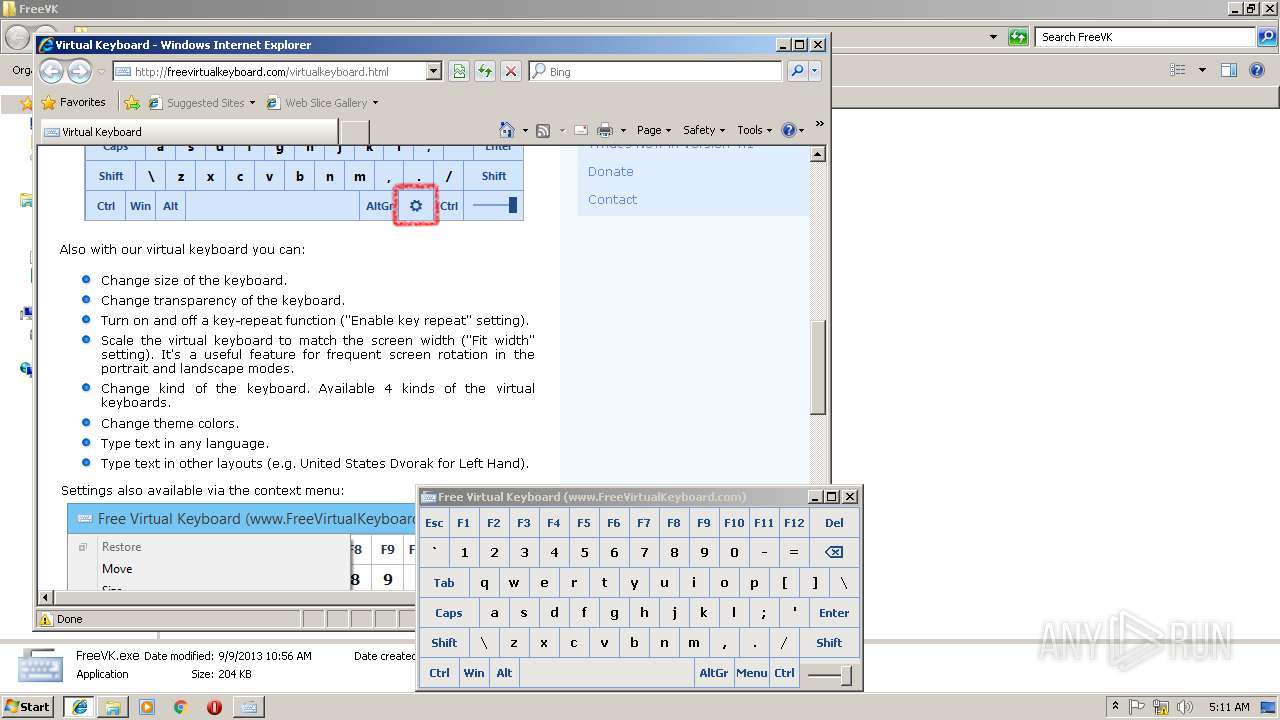1280x720 pixels.
Task: Toggle left Shift key on virtual keyboard
Action: (x=444, y=643)
